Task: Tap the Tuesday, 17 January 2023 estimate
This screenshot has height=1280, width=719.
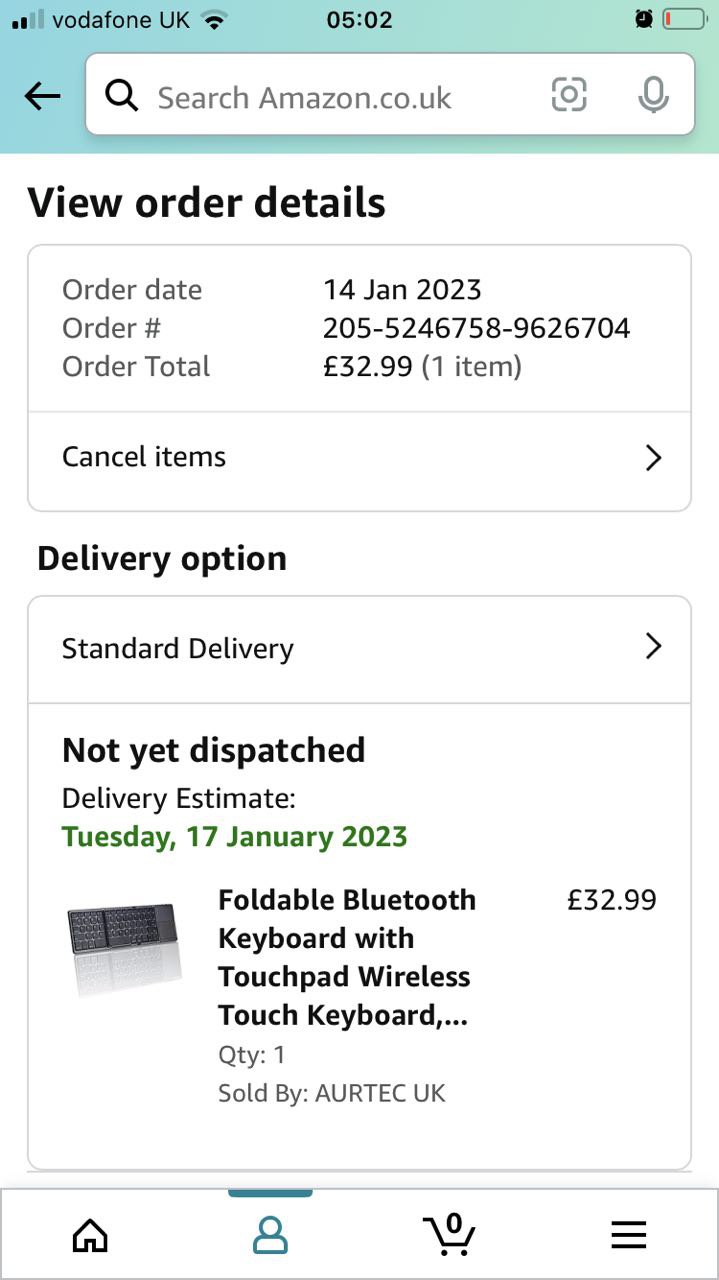Action: 234,836
